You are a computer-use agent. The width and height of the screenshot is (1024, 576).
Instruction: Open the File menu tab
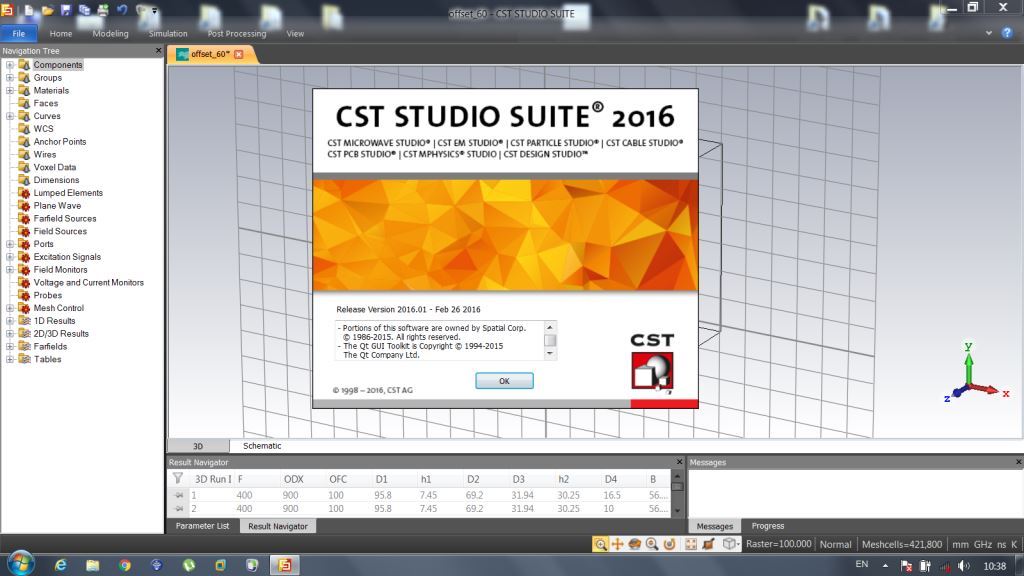click(x=19, y=33)
